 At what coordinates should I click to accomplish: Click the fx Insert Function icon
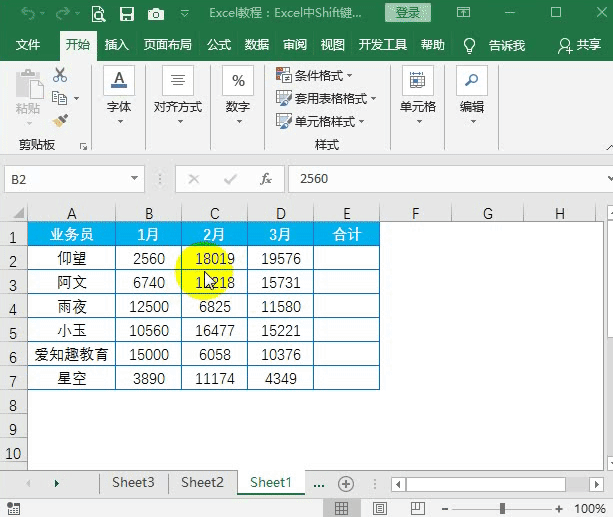click(x=266, y=179)
